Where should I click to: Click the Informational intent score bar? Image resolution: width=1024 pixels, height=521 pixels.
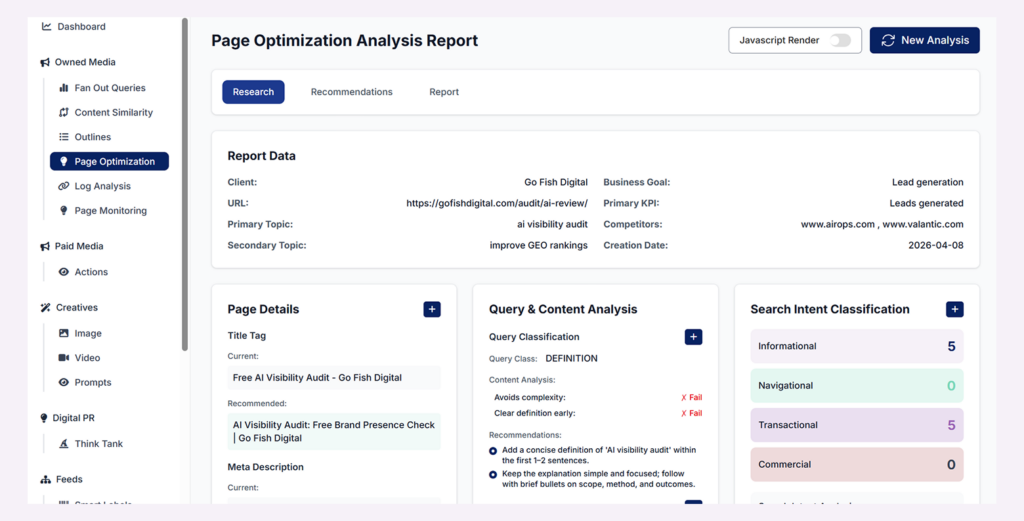[x=857, y=347]
